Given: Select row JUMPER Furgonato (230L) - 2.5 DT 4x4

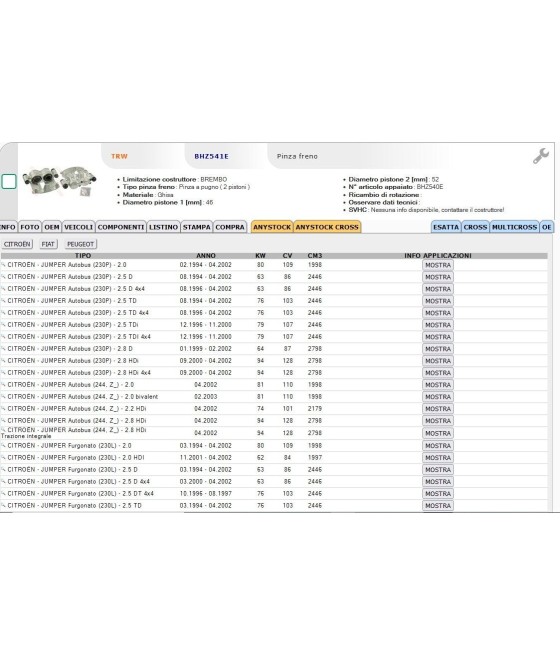Looking at the screenshot, I should (274, 494).
